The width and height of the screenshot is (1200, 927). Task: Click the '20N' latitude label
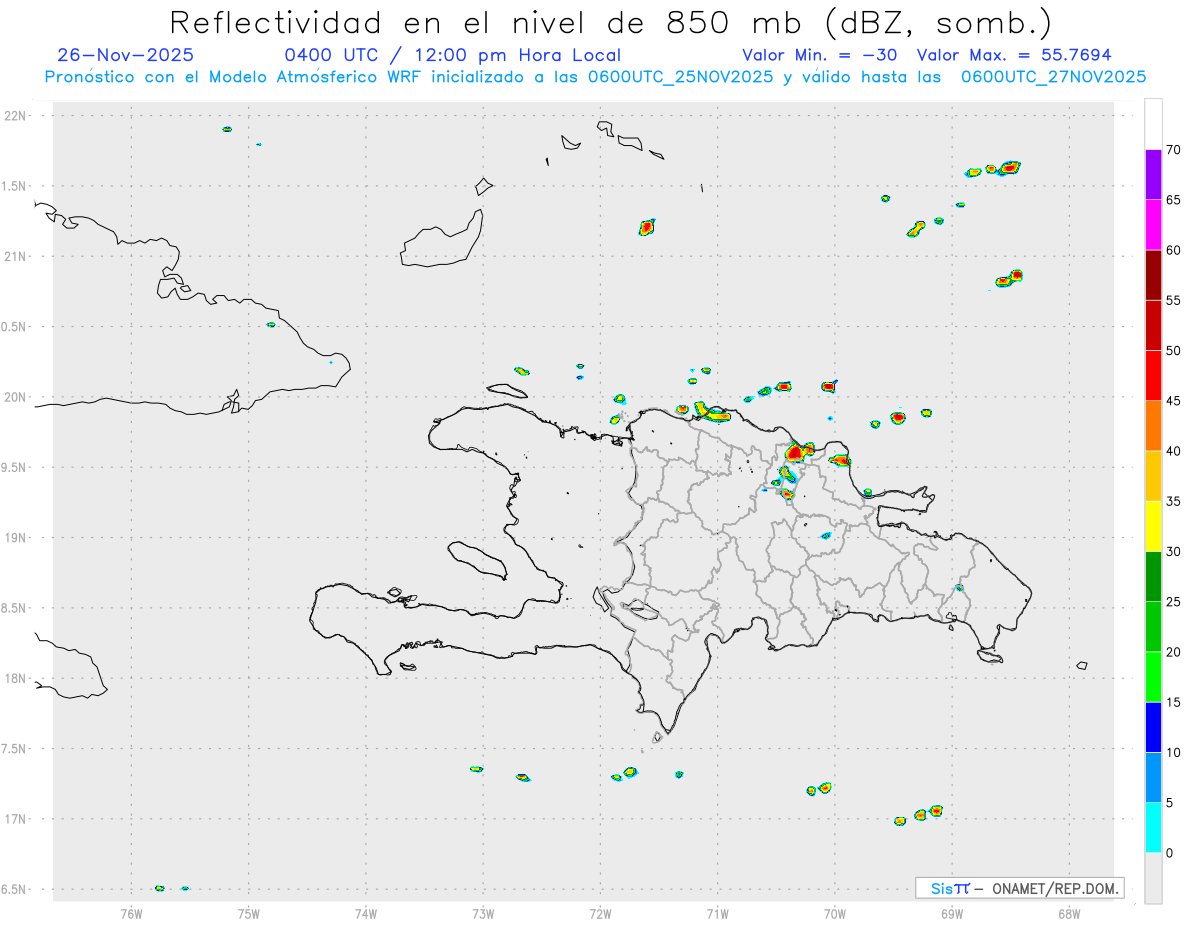point(17,397)
